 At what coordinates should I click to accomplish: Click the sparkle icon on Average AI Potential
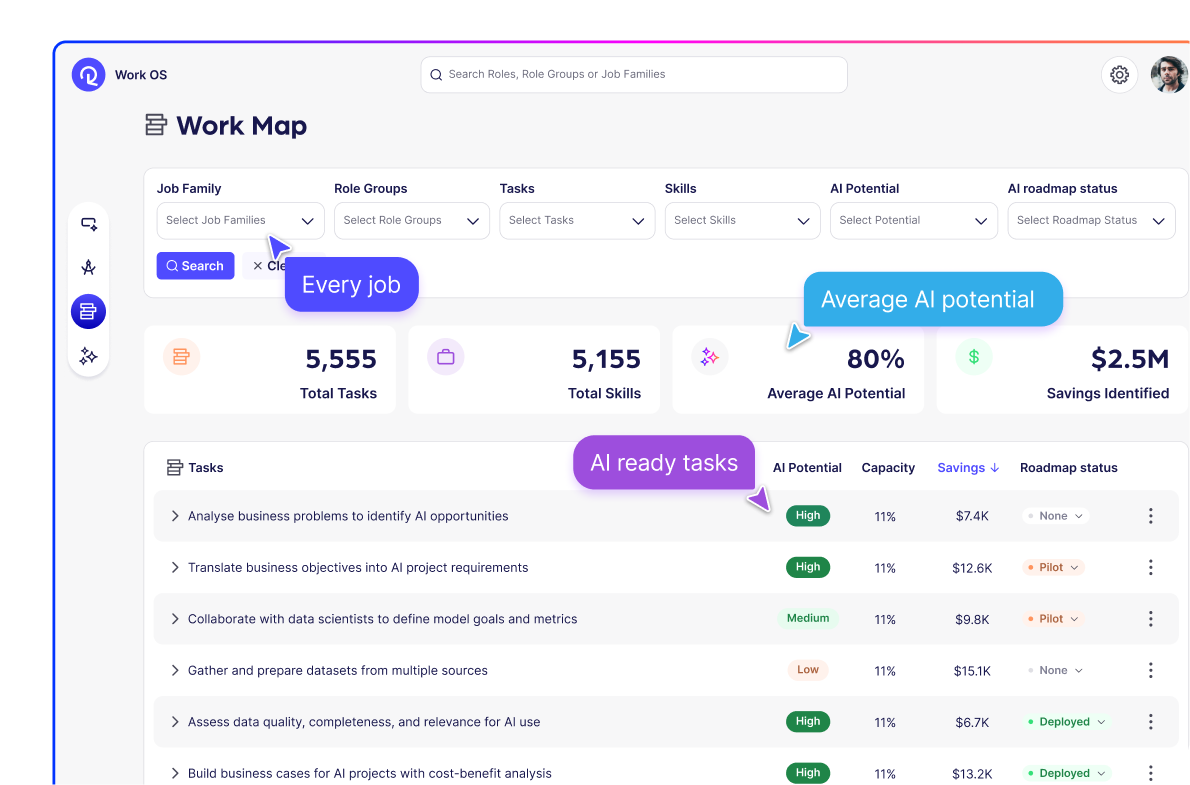710,356
